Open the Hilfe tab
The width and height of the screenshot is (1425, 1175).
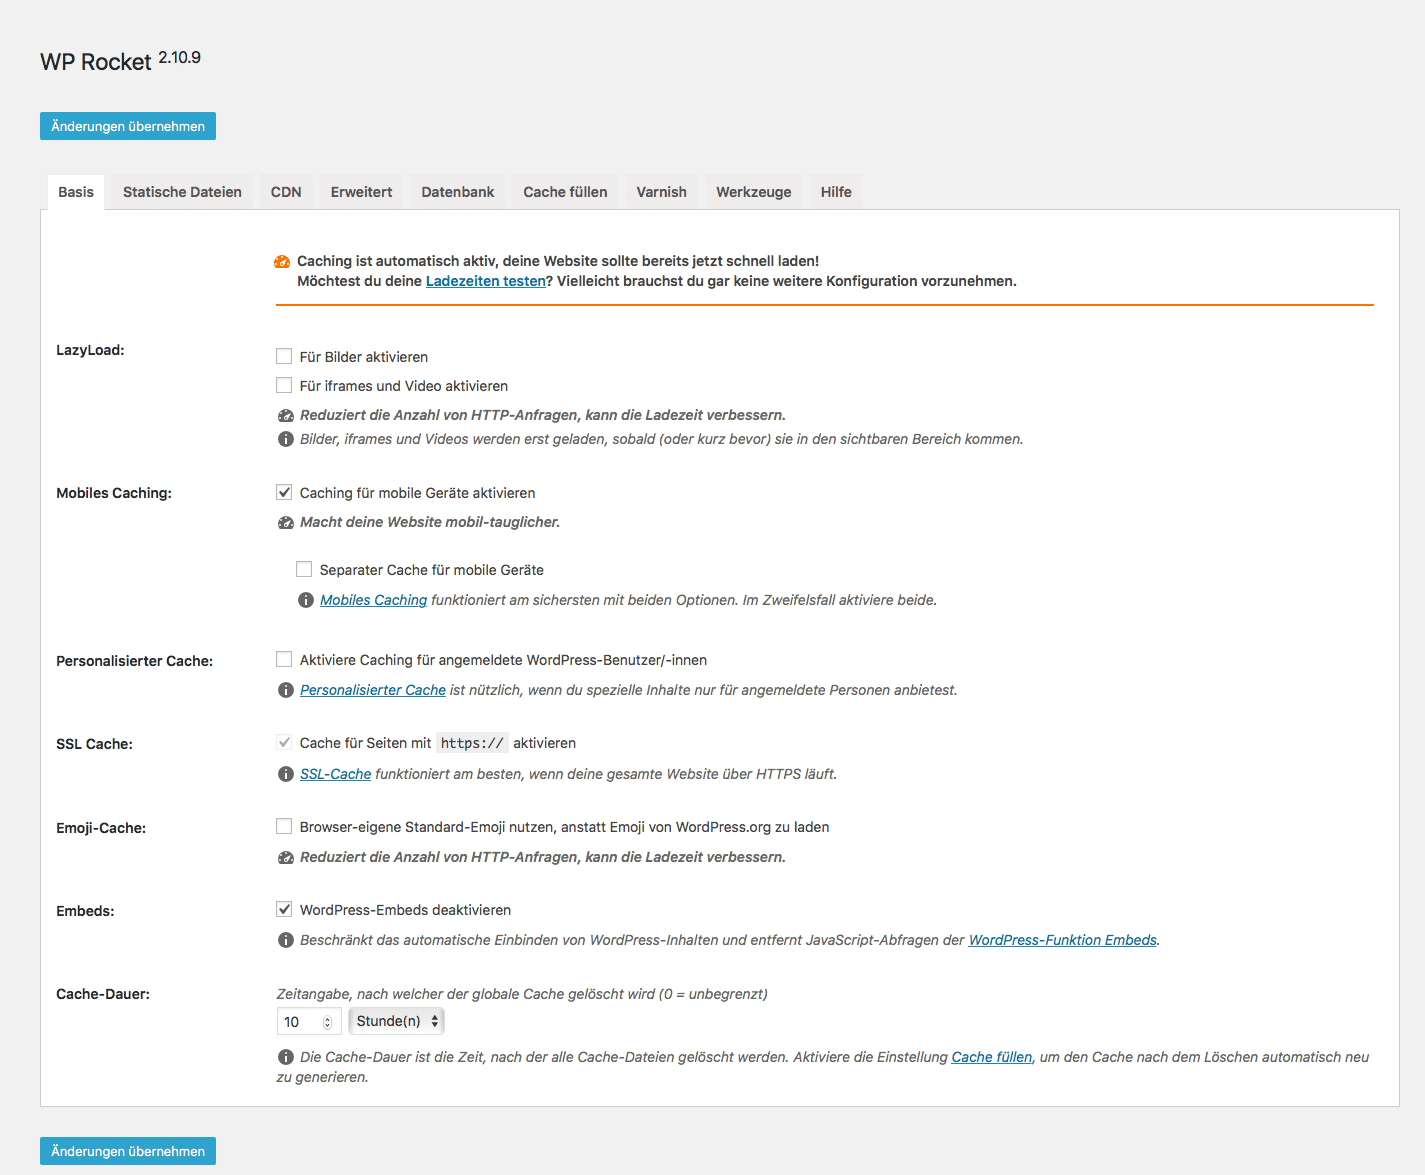836,192
